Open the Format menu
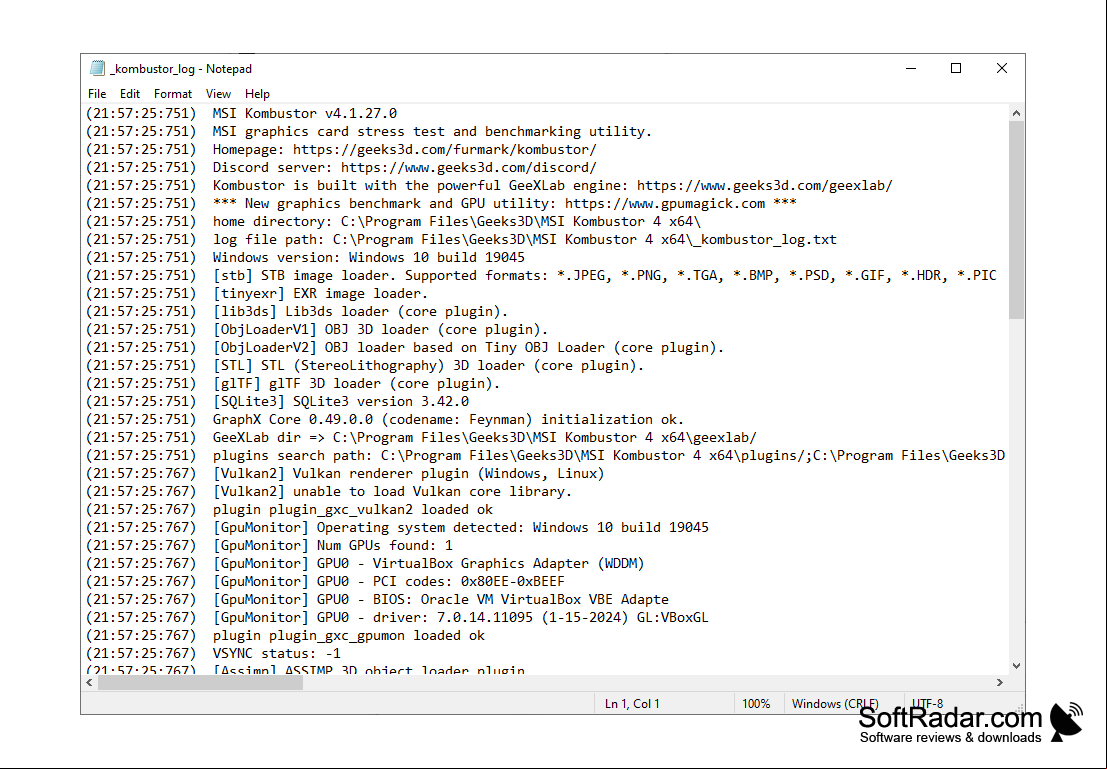Image resolution: width=1107 pixels, height=769 pixels. pos(173,94)
